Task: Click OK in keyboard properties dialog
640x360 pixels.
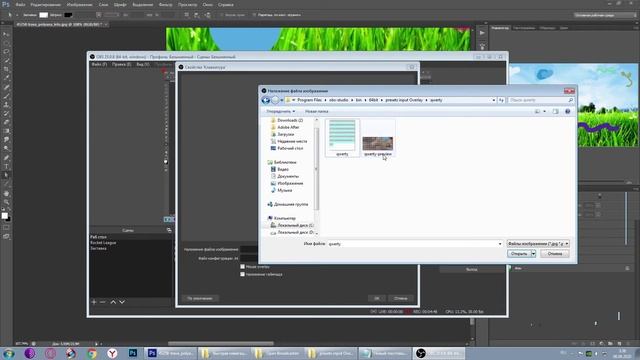Action: [377, 298]
